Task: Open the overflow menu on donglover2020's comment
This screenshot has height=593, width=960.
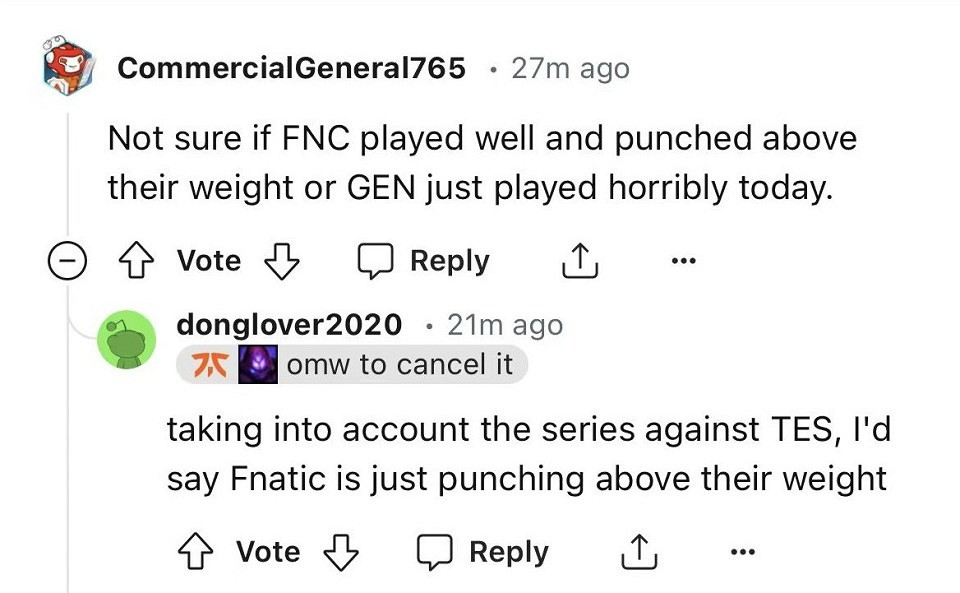Action: [x=742, y=551]
